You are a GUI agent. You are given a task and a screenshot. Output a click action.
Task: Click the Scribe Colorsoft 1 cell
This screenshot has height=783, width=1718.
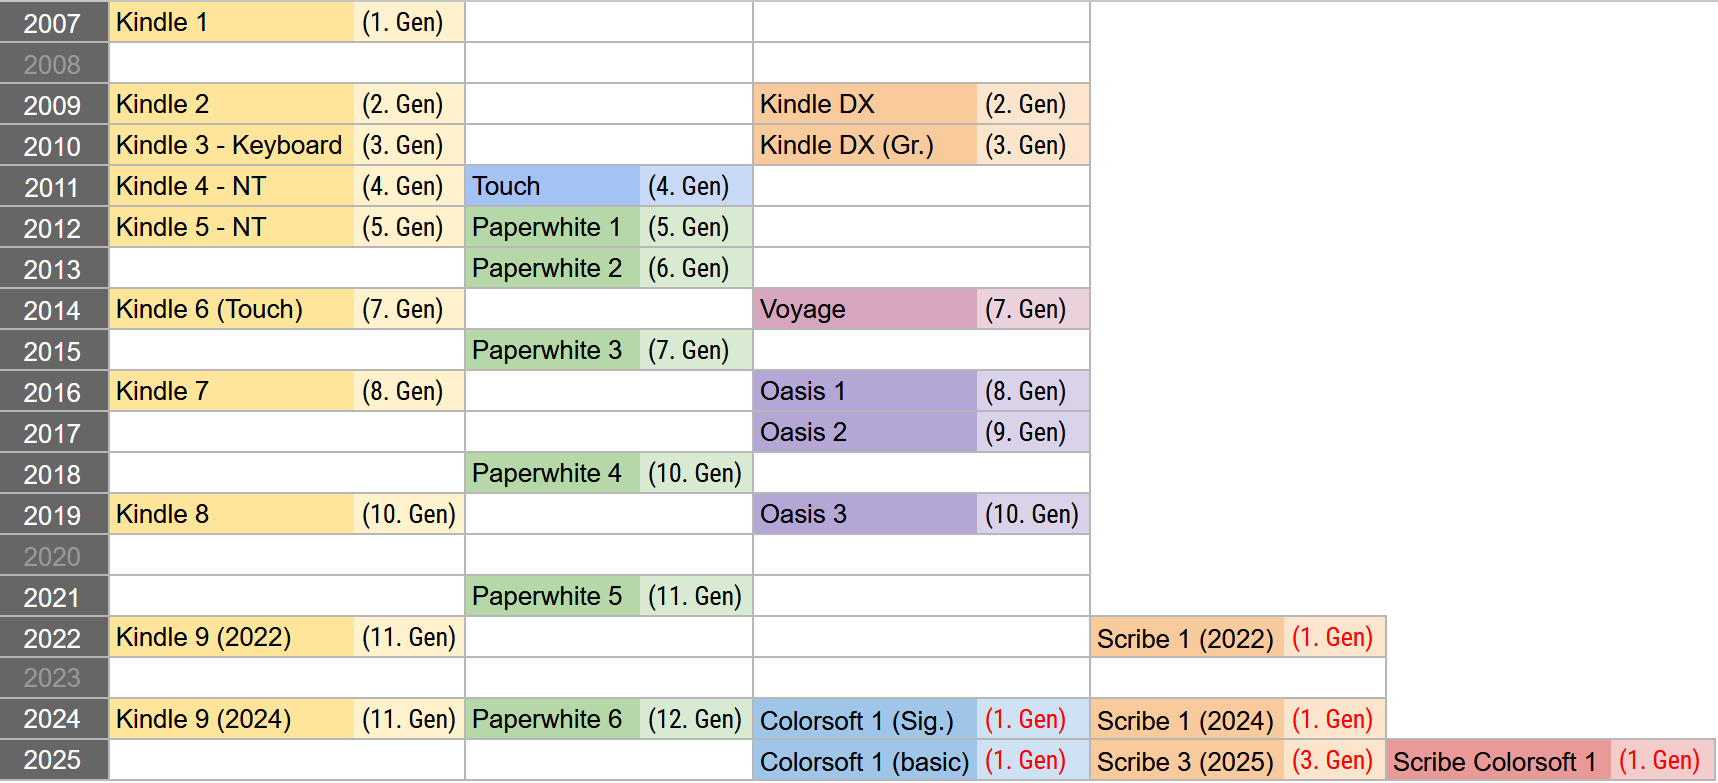click(1497, 761)
